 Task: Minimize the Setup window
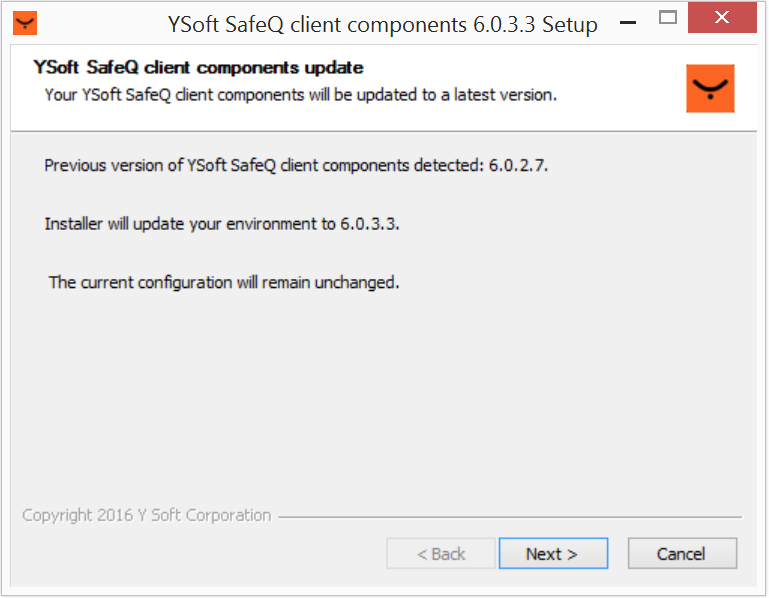pos(626,19)
